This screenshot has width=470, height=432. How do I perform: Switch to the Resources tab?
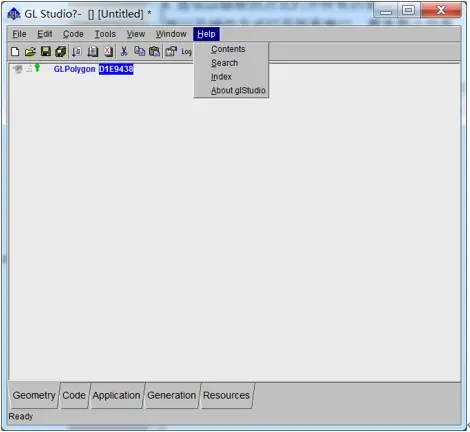226,395
